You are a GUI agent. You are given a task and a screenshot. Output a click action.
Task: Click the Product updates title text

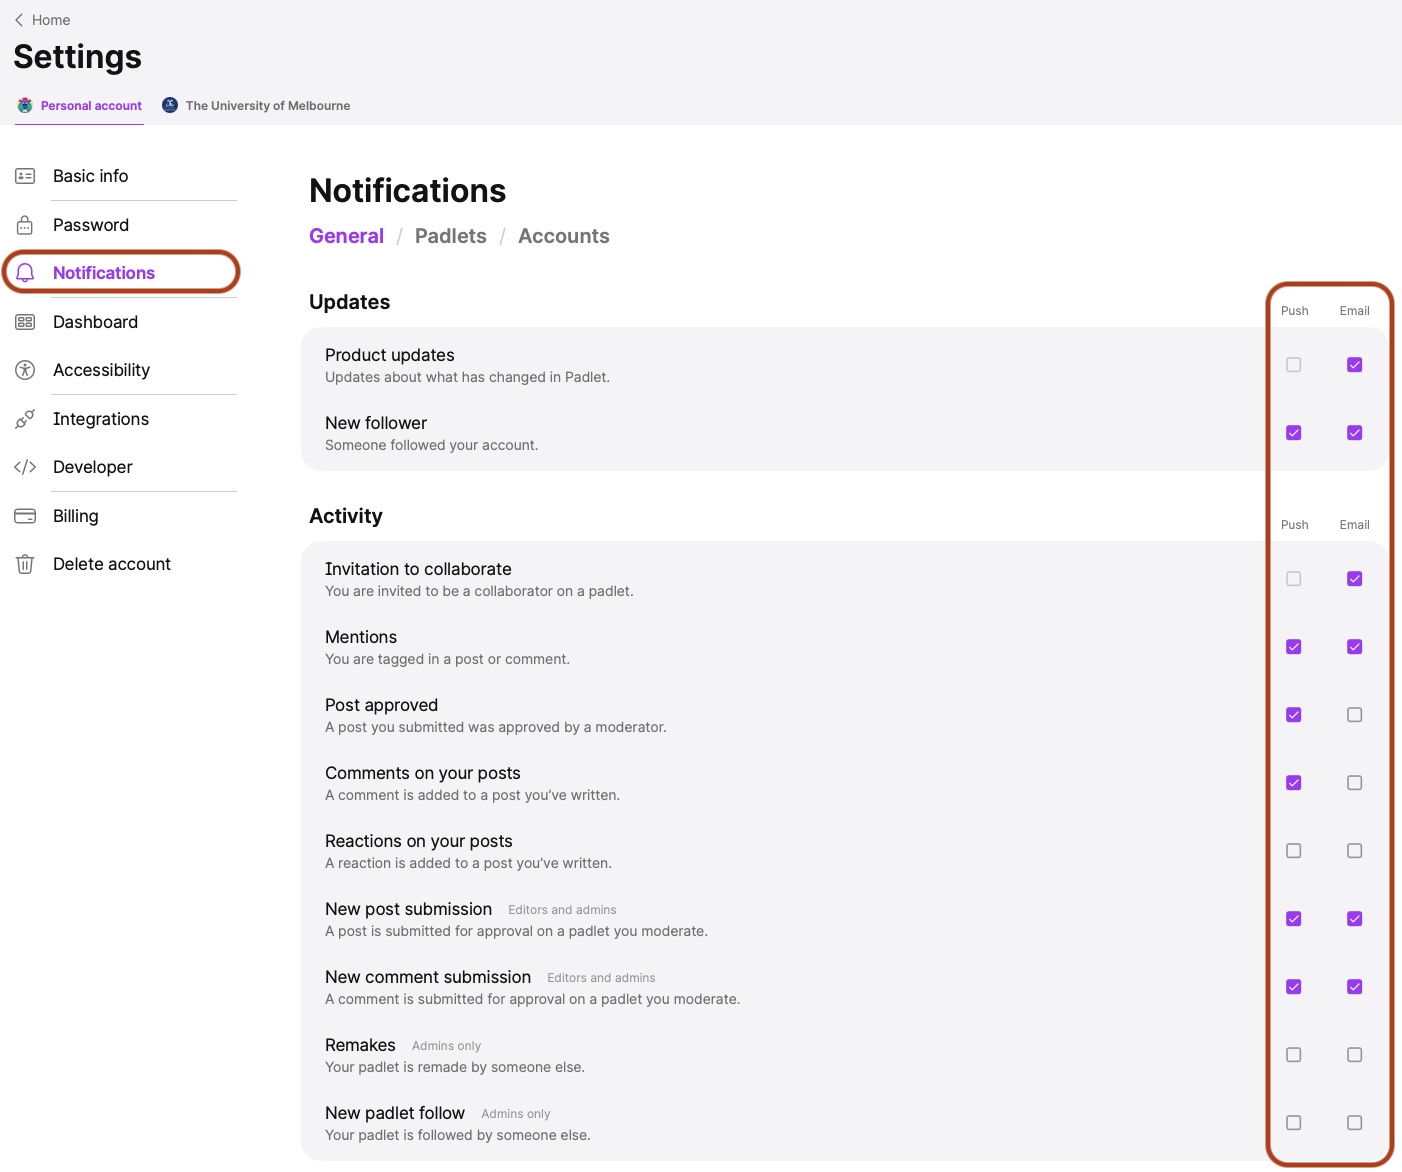point(390,355)
